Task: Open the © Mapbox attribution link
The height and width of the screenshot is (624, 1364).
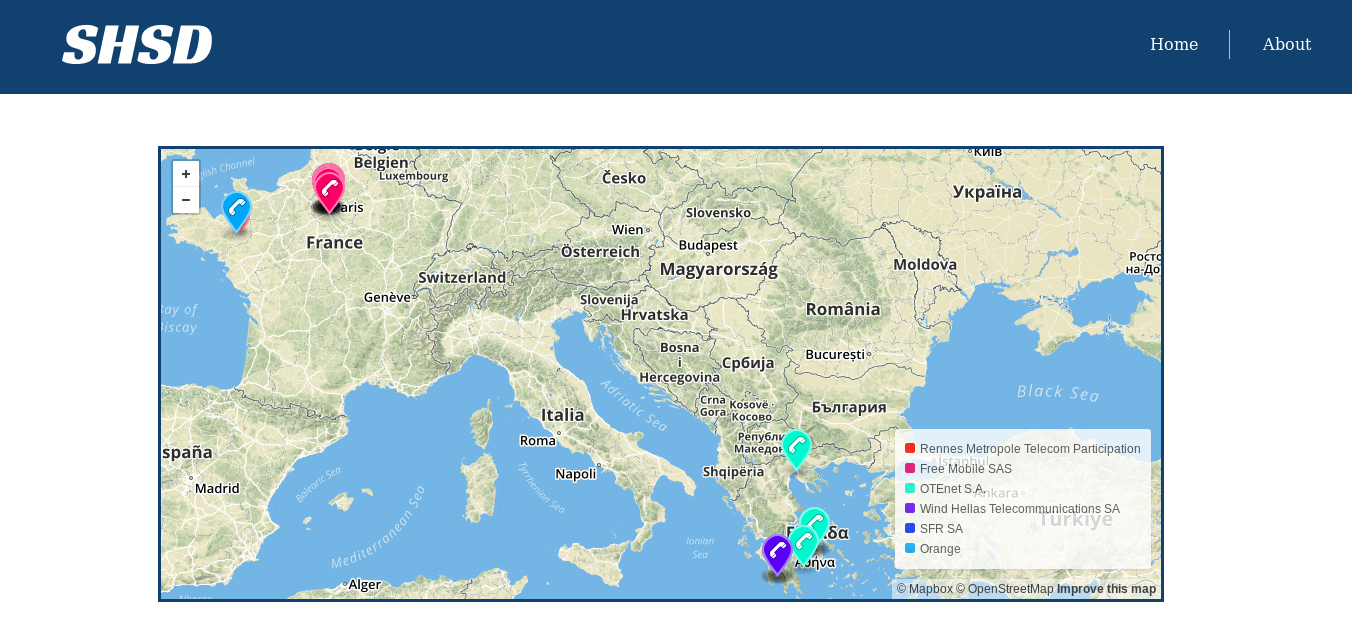Action: click(925, 589)
